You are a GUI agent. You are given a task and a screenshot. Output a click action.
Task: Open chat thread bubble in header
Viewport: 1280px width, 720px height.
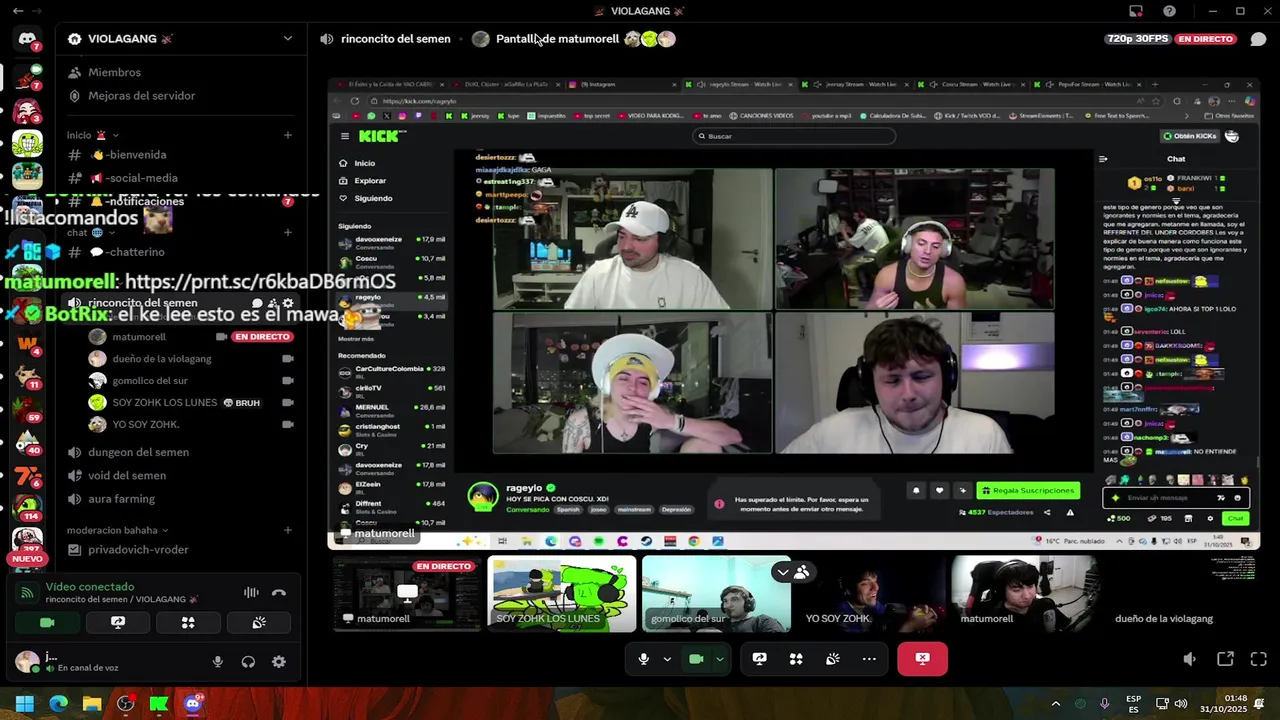(x=1258, y=39)
